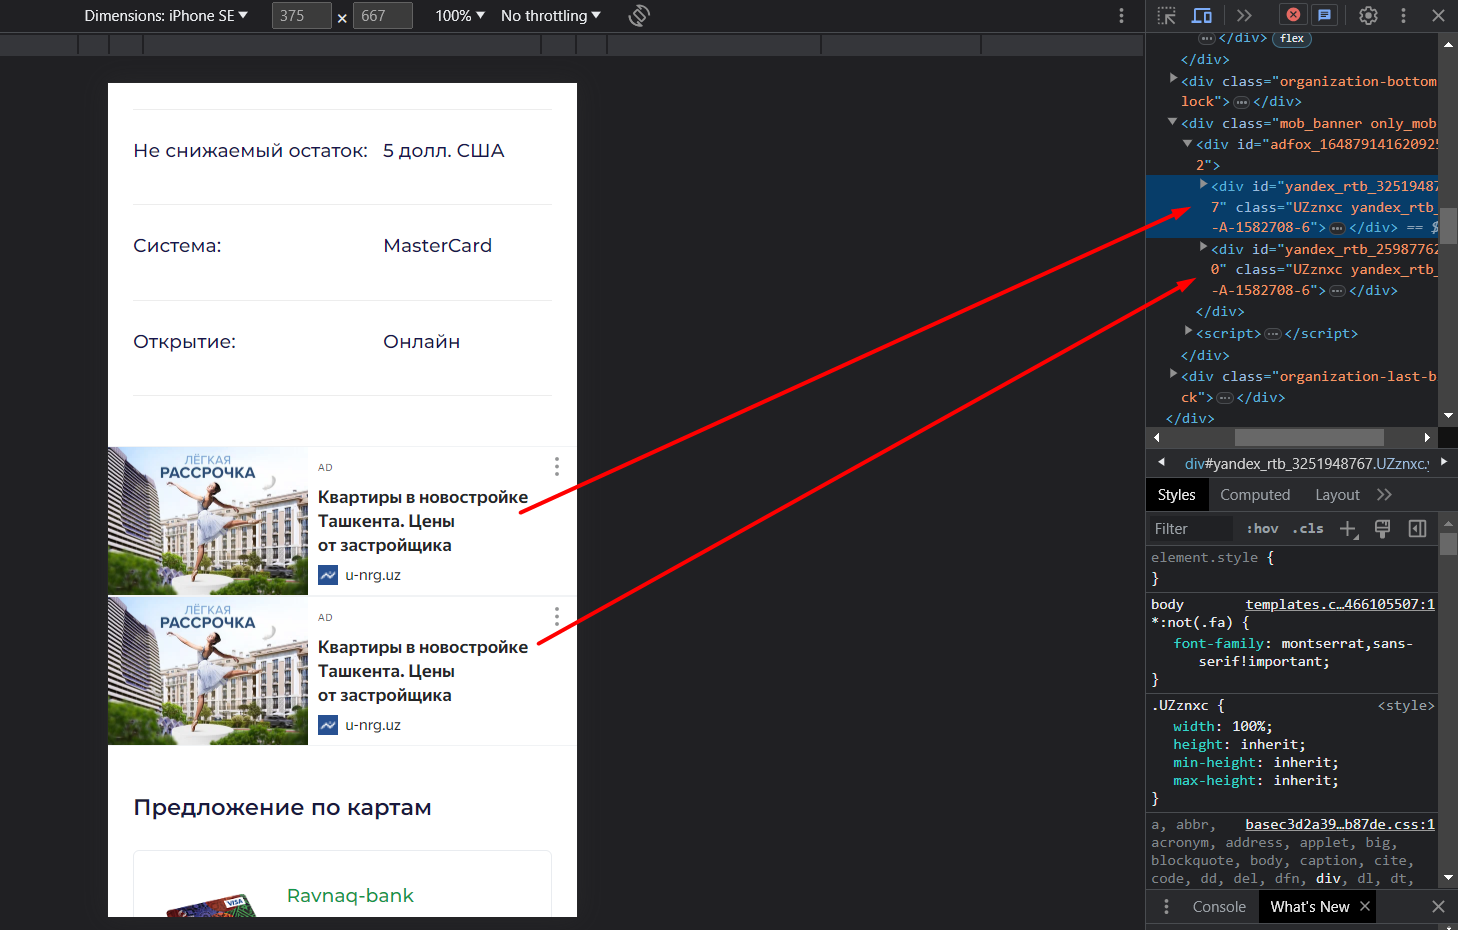Click the MasterCard system value
The image size is (1458, 930).
[438, 245]
